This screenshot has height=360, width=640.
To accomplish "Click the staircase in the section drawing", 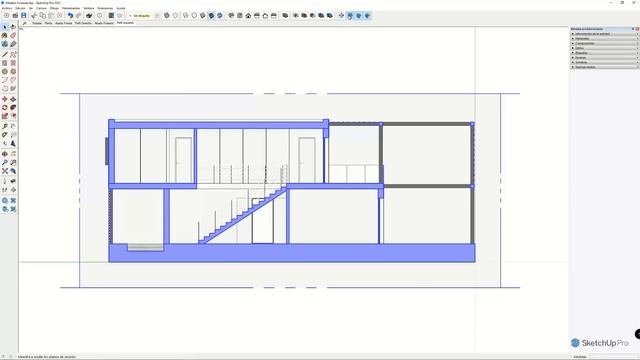I will coord(242,215).
